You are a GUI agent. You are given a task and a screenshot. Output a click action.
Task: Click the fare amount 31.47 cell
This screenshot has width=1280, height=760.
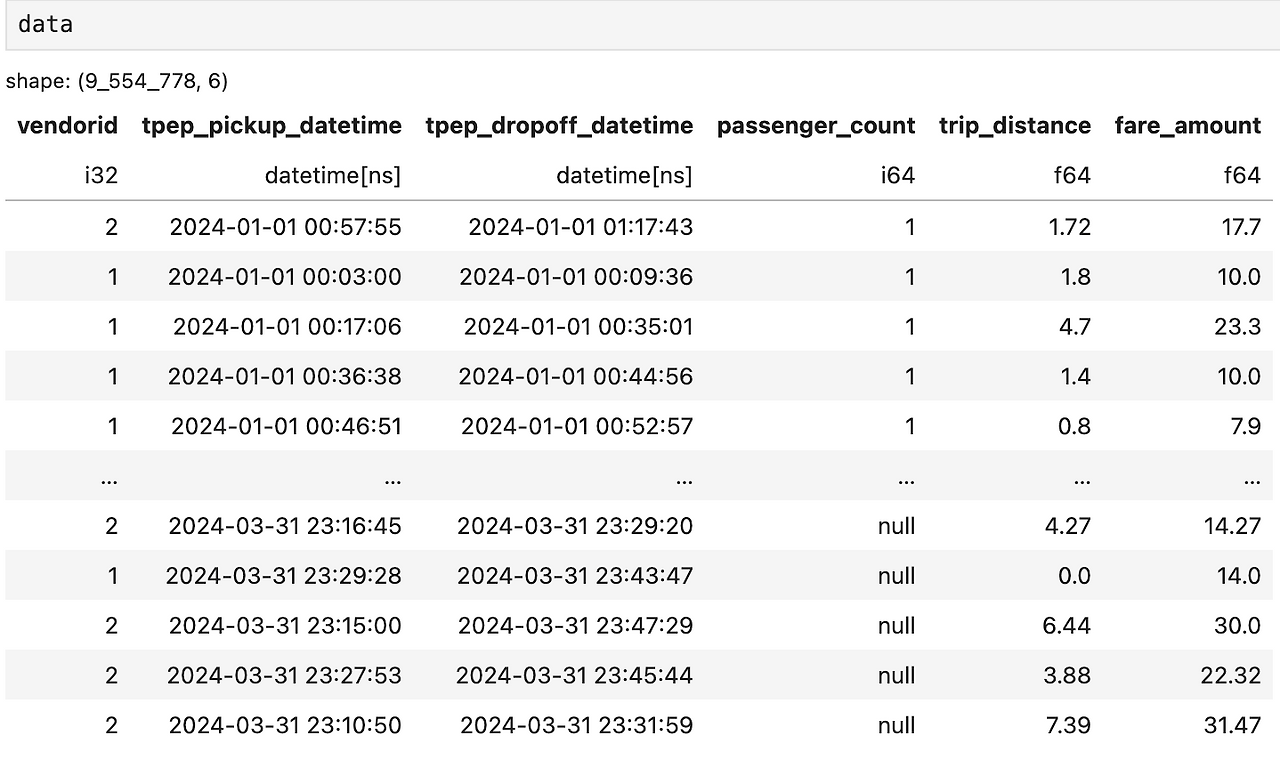click(1232, 725)
